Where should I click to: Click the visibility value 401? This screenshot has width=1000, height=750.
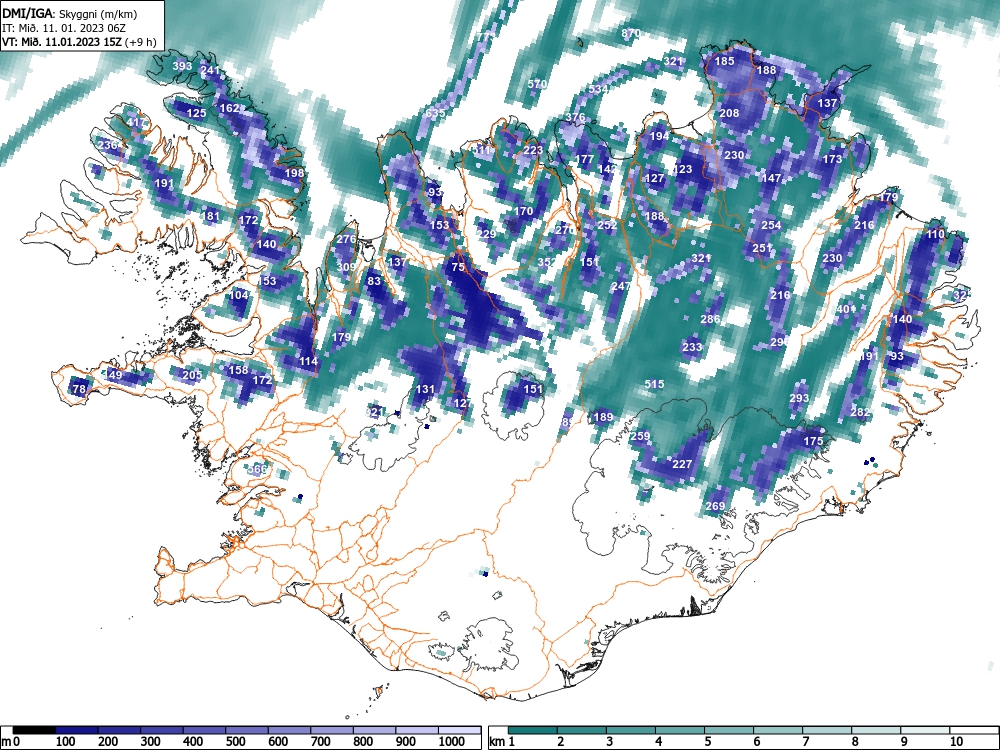pos(846,309)
